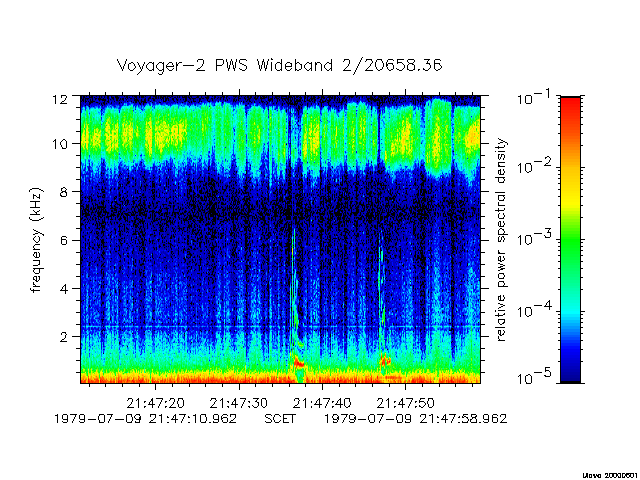Viewport: 640px width, 480px height.
Task: Click the Voyager-2 PWS Wideband plot title
Action: [x=280, y=66]
